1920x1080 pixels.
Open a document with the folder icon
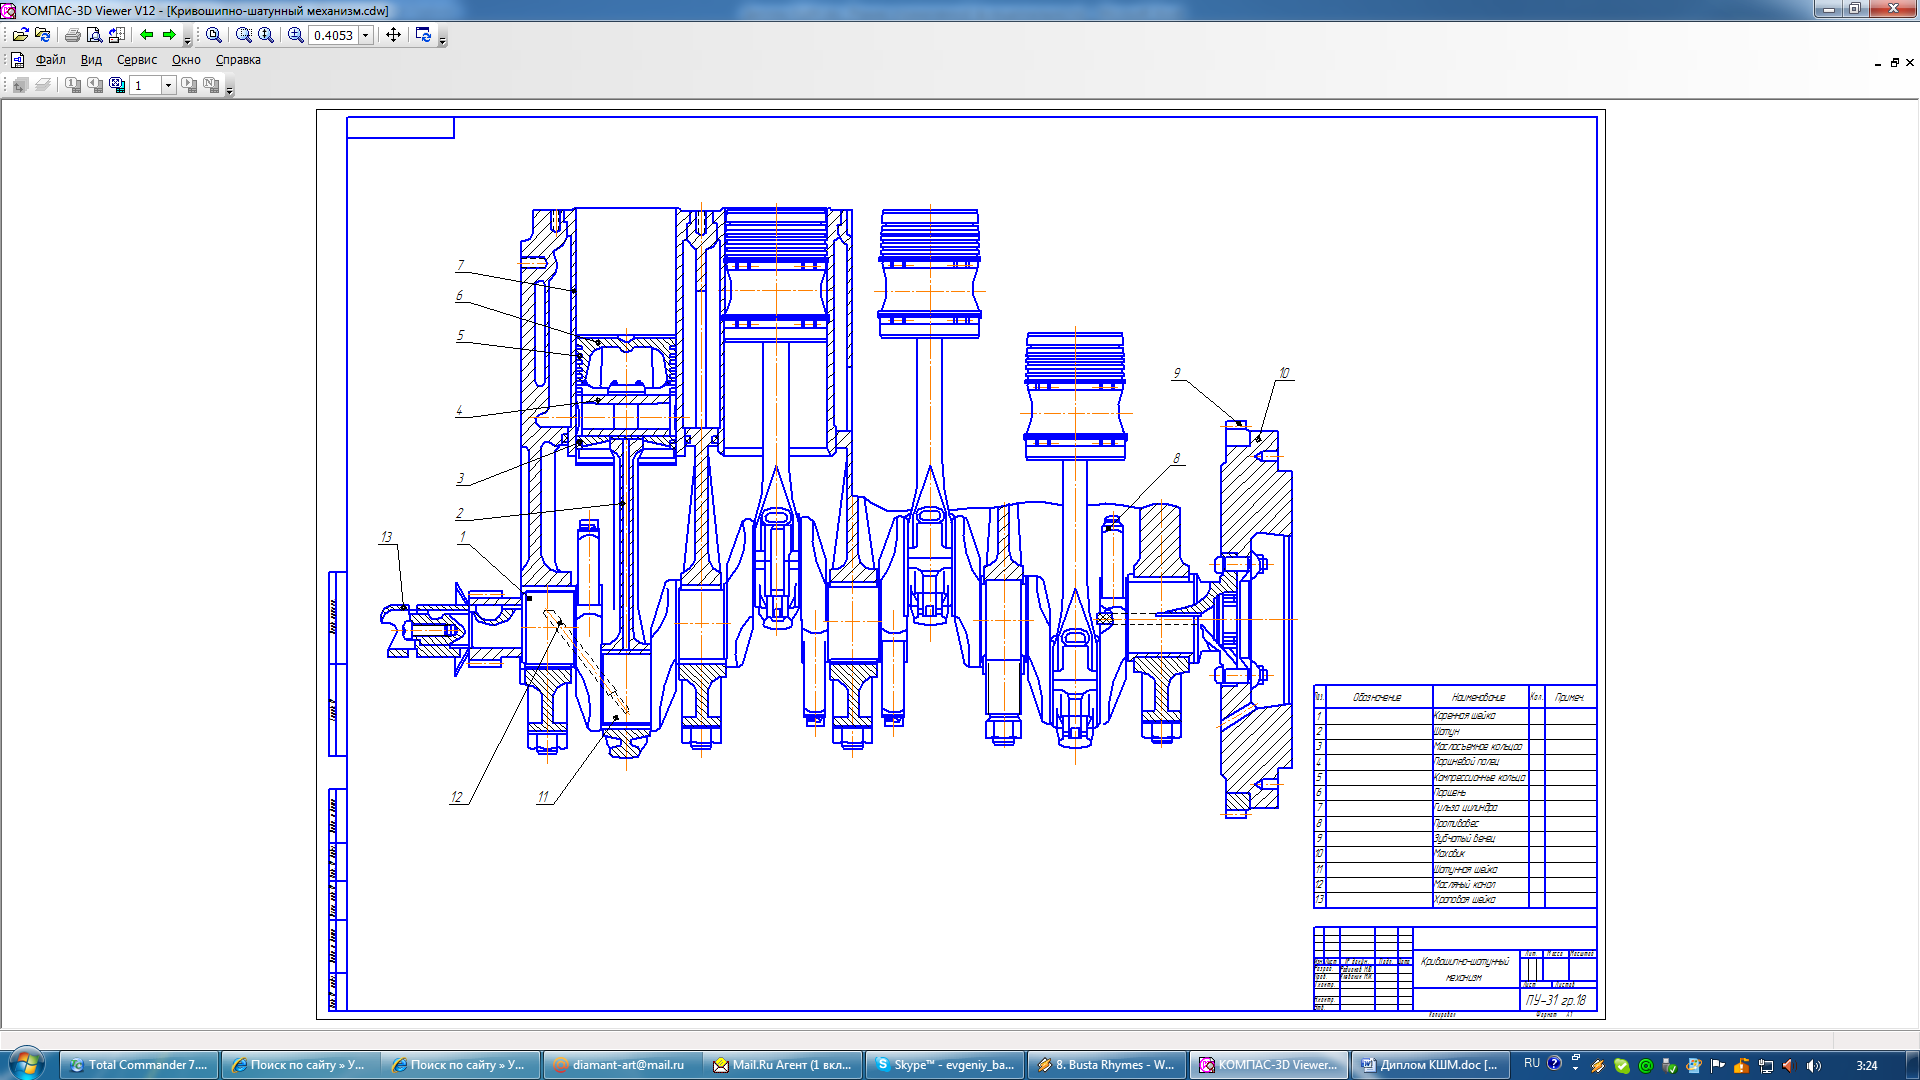coord(20,35)
